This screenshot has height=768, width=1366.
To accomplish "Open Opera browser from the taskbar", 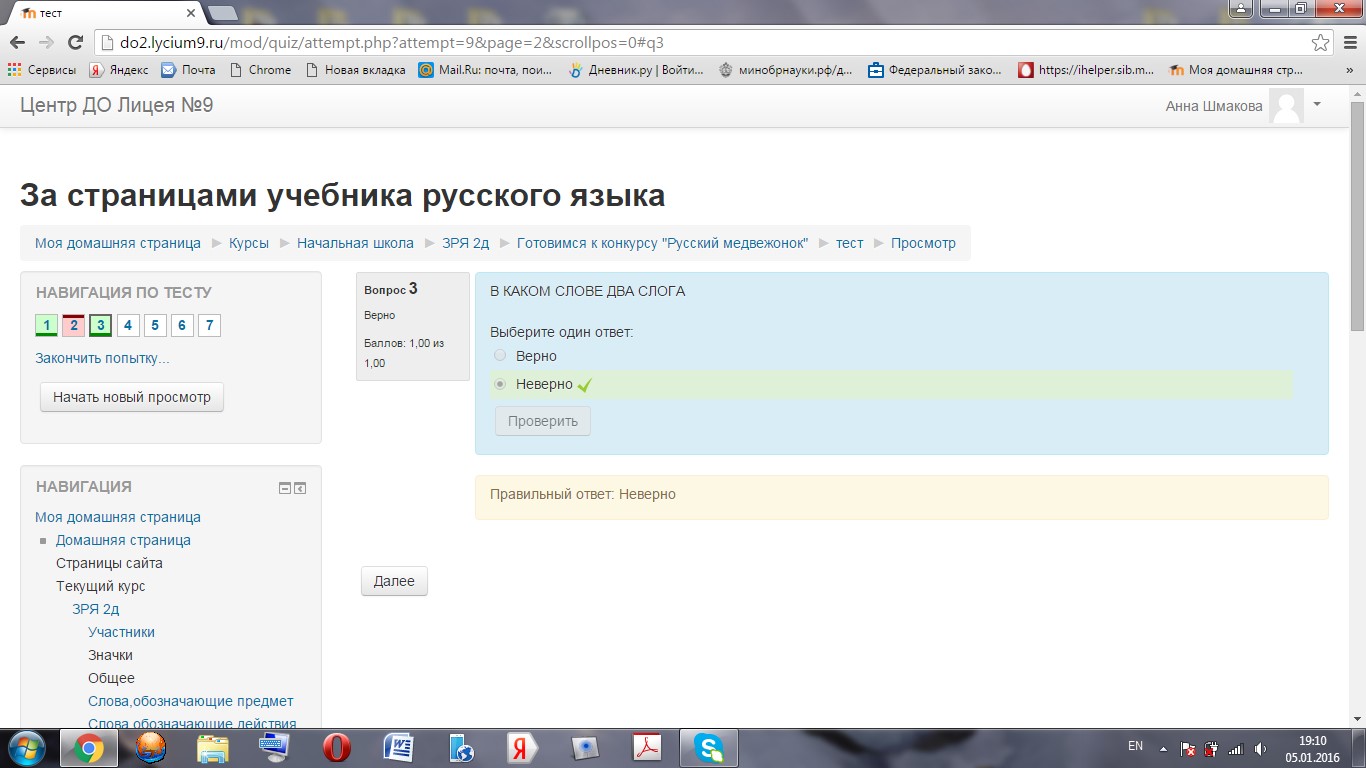I will (337, 747).
